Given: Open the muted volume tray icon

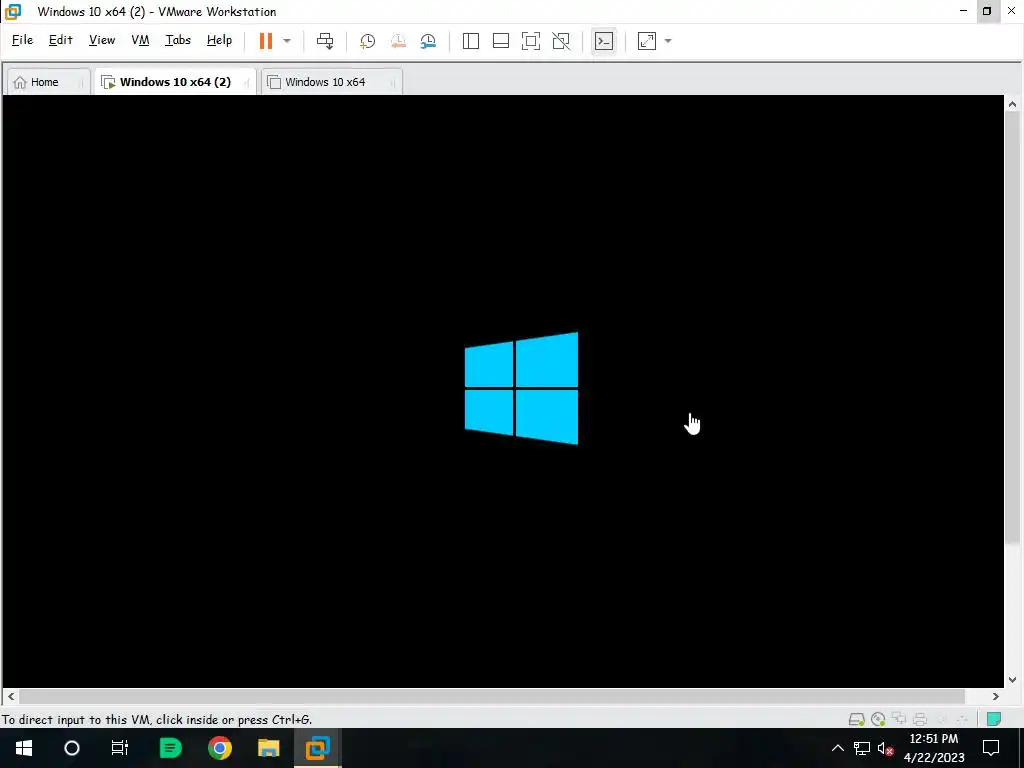Looking at the screenshot, I should (x=886, y=748).
